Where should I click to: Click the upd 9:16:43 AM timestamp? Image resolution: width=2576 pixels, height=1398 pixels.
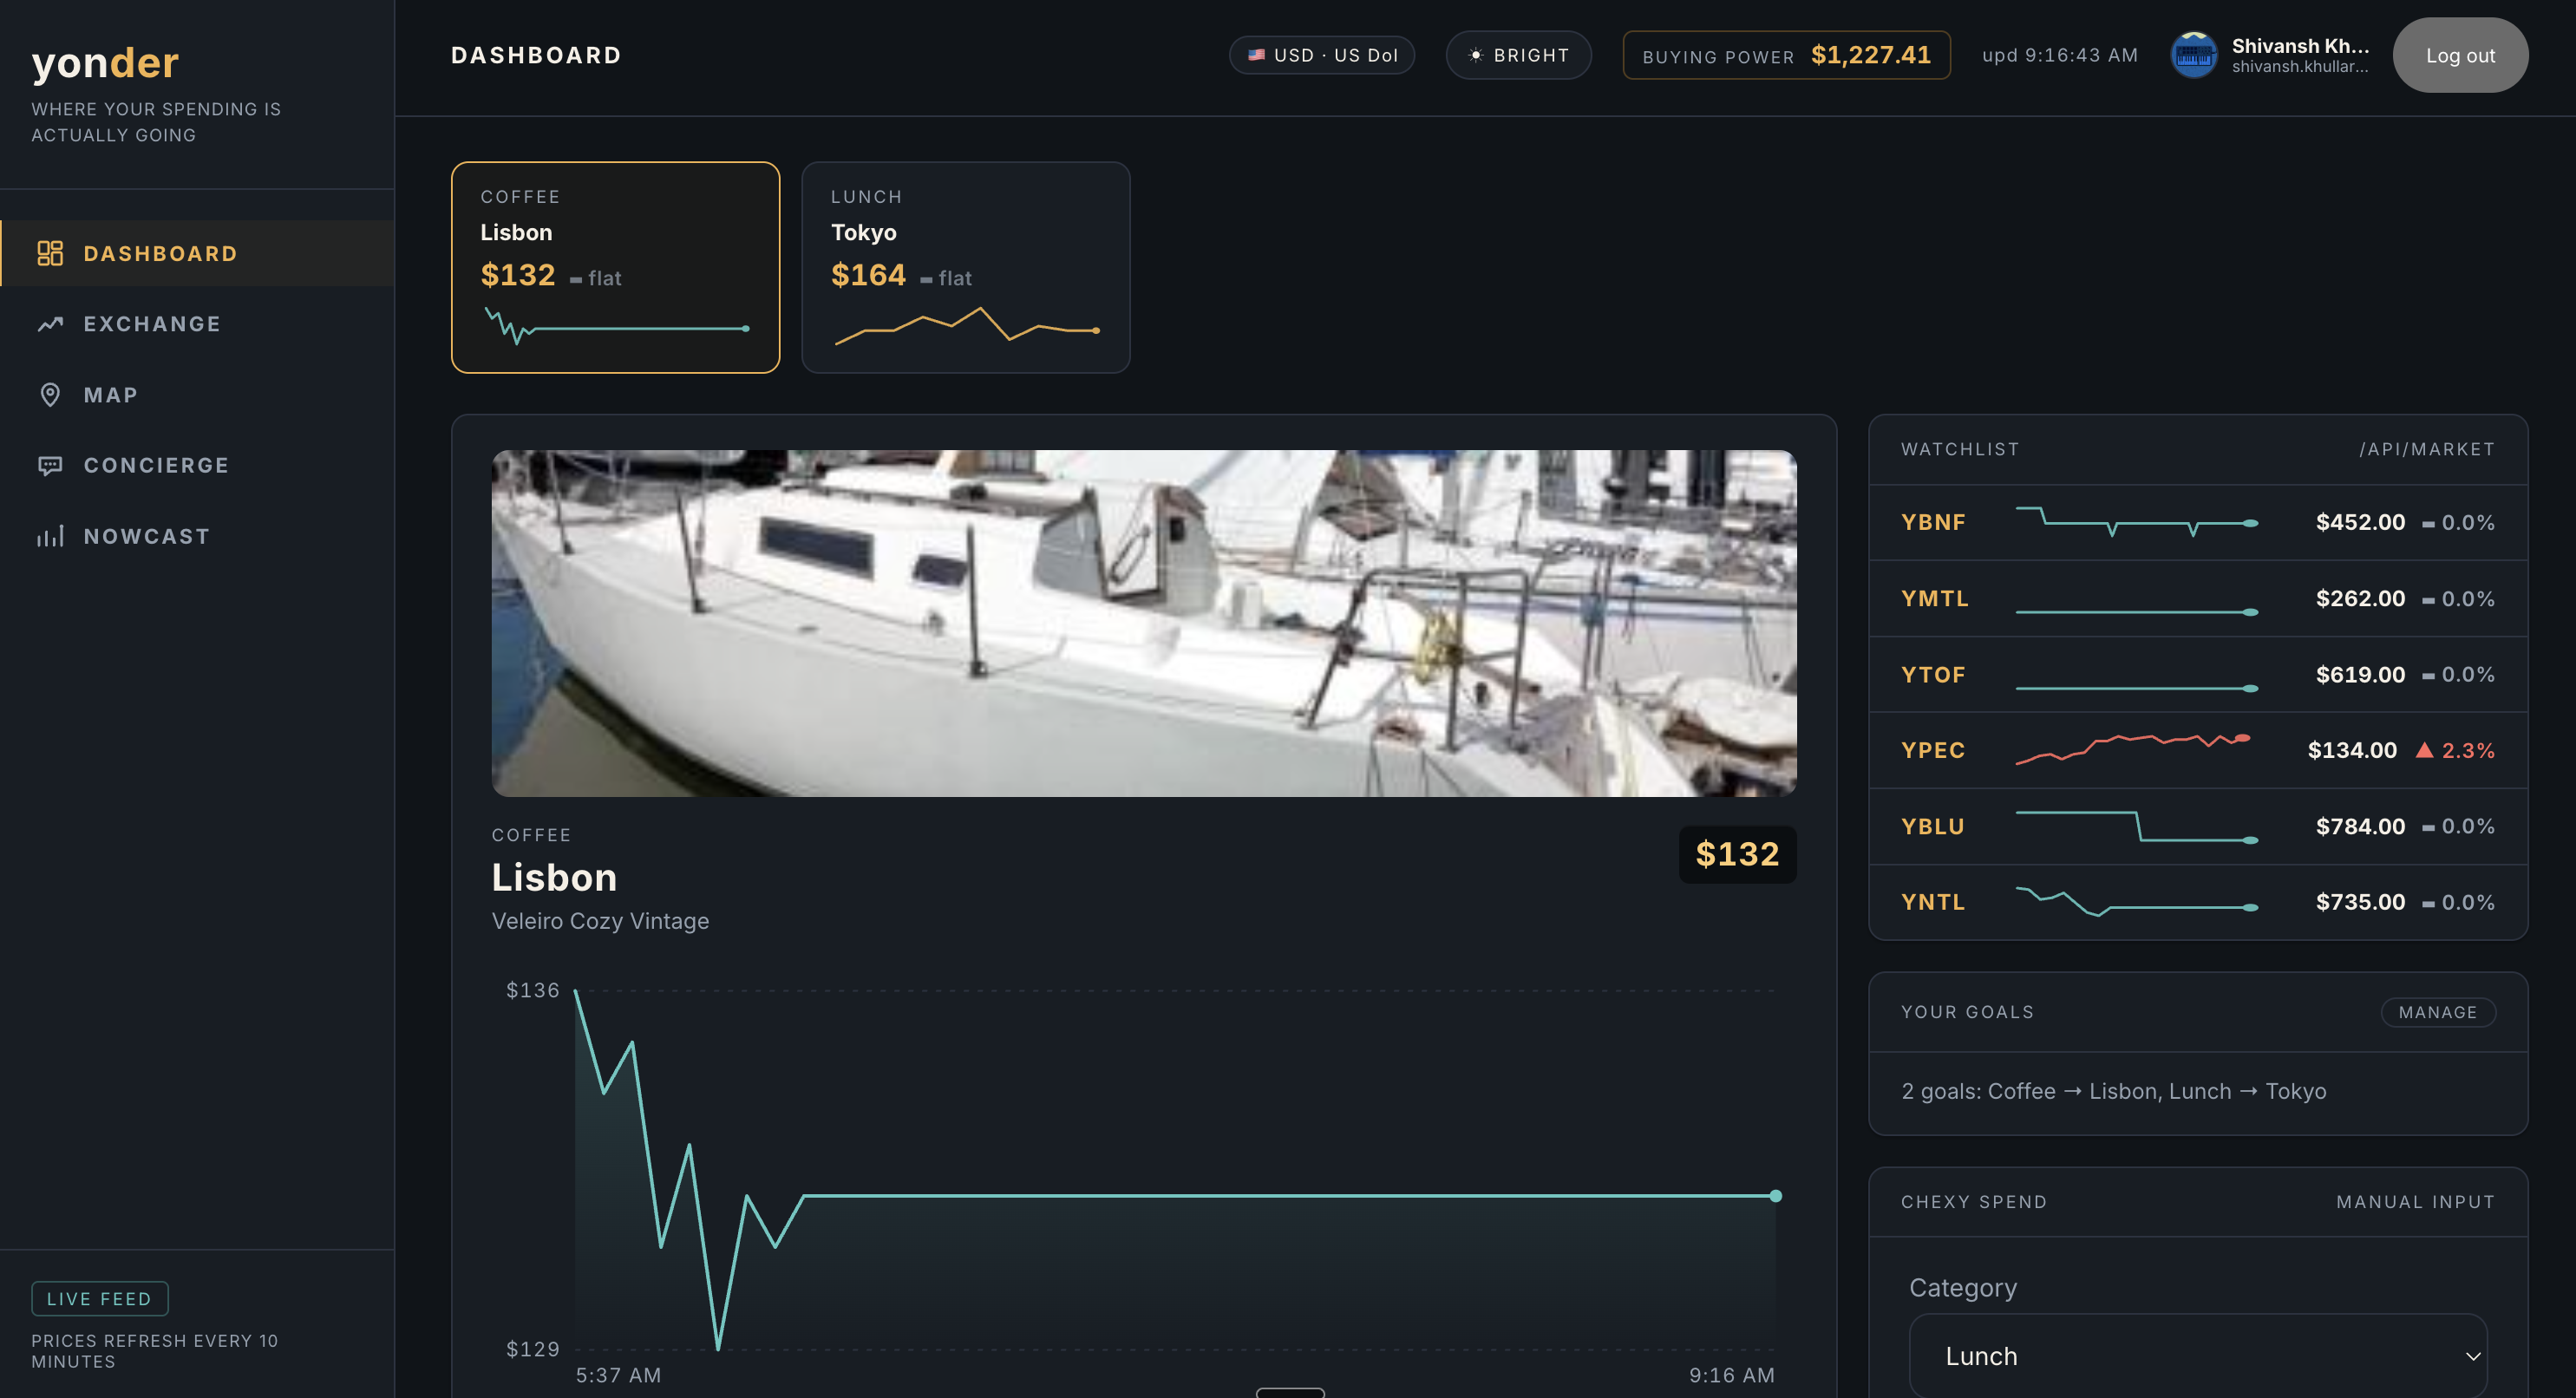click(x=2060, y=55)
